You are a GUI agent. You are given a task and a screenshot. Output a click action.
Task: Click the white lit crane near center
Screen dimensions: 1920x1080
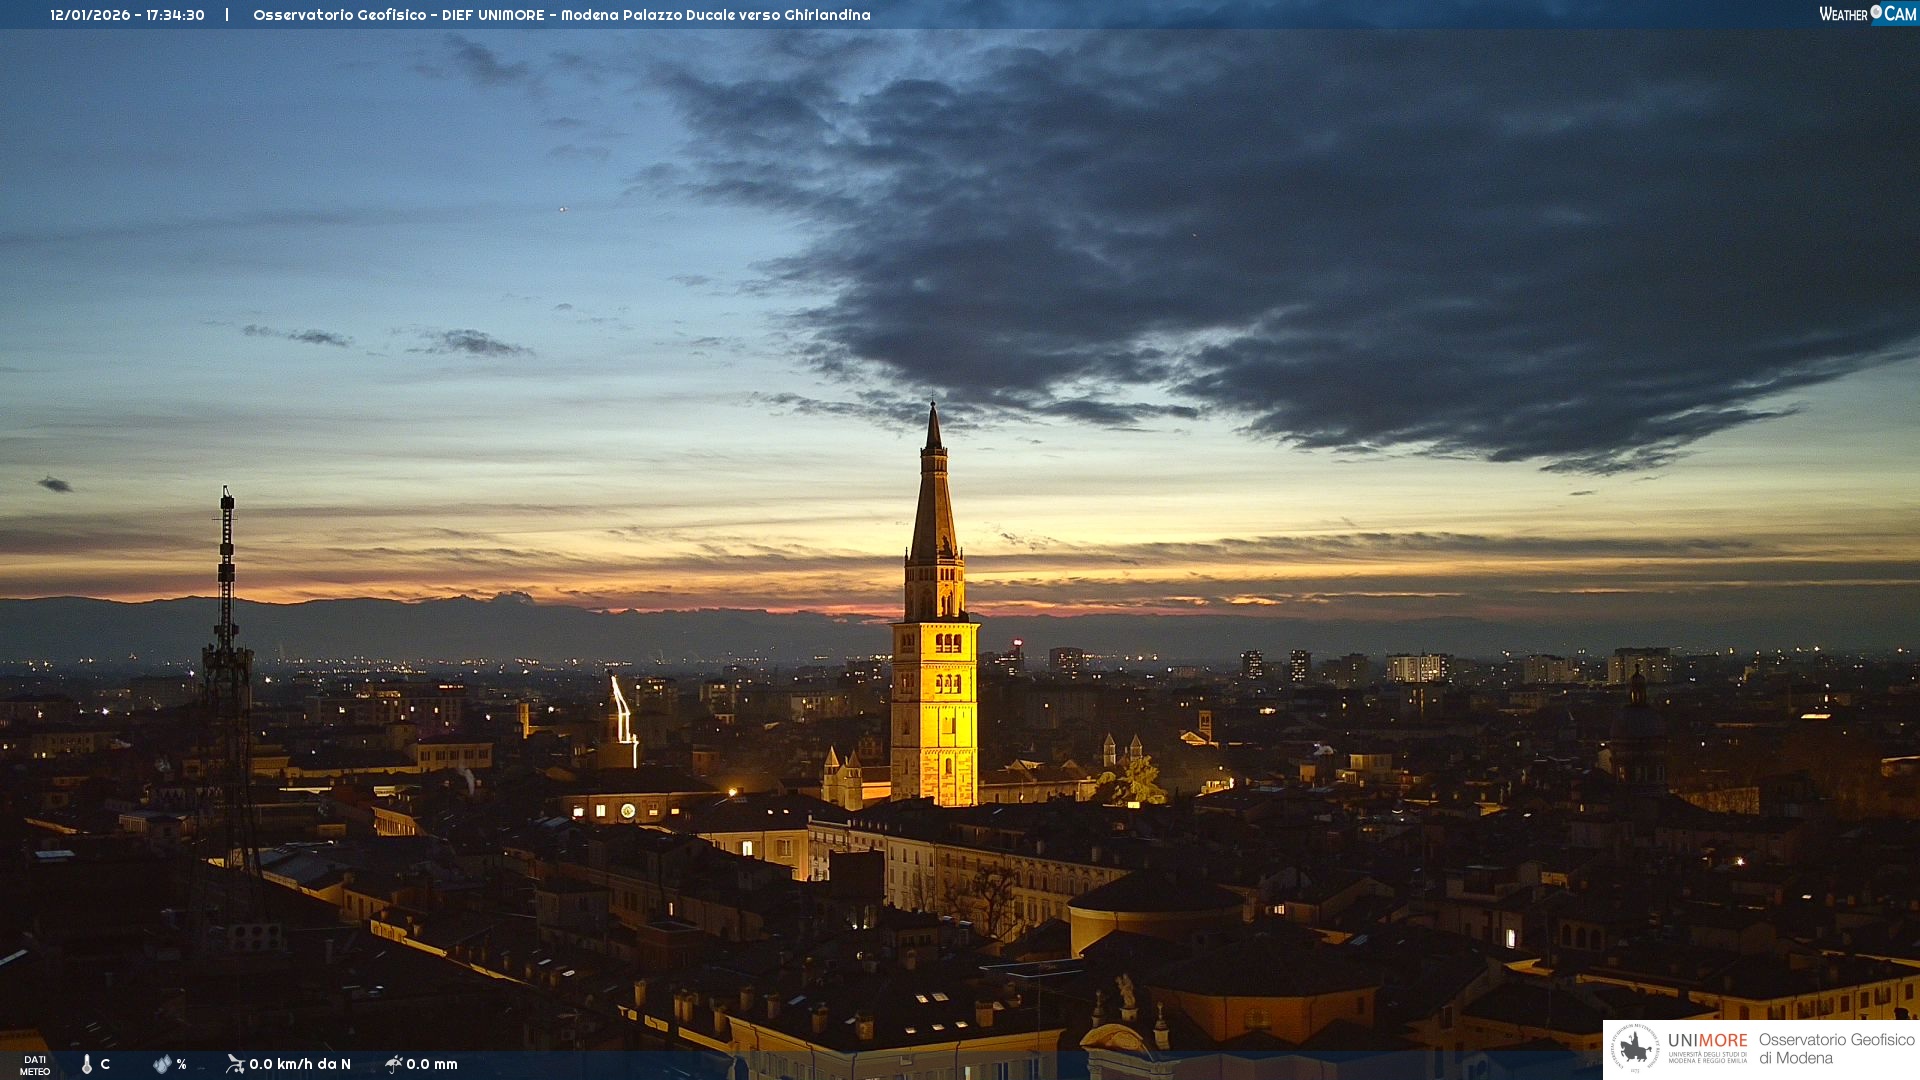click(623, 712)
